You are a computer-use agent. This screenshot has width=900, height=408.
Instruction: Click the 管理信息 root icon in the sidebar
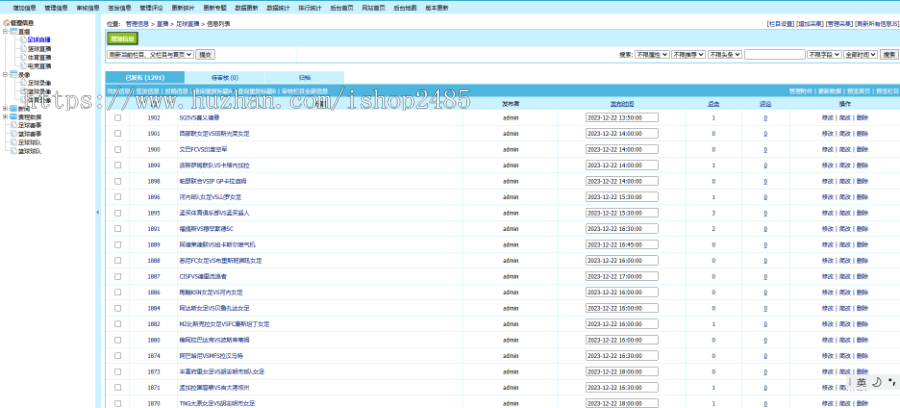(6, 23)
